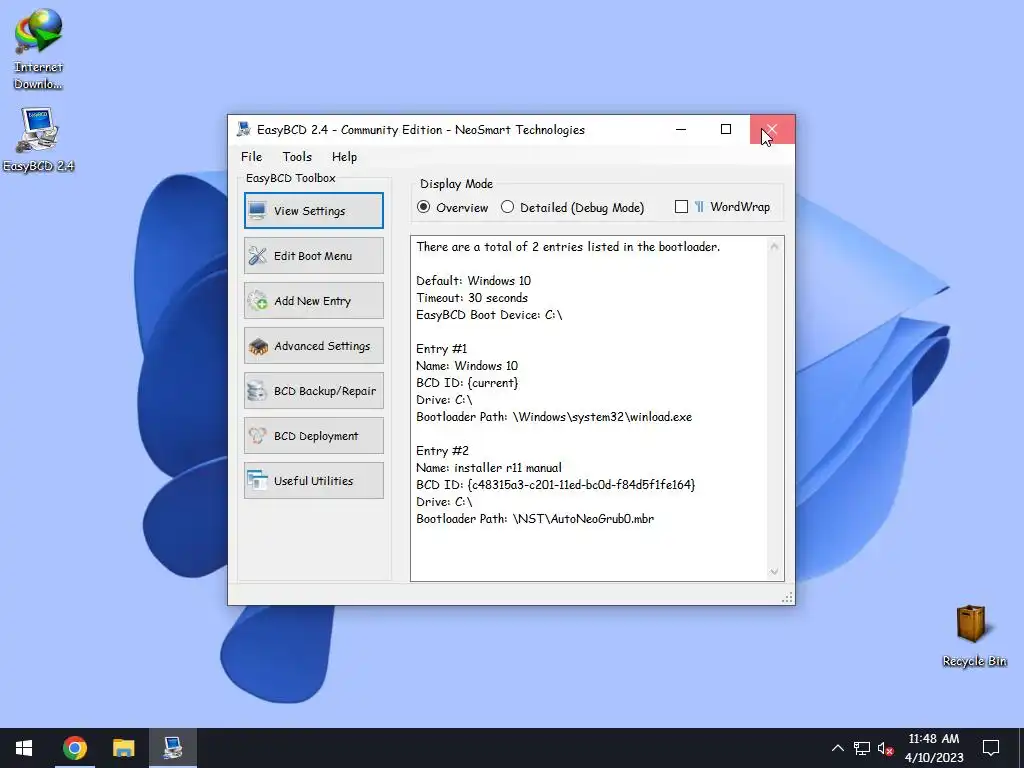Select the EasyBCD 2.4 desktop shortcut
The width and height of the screenshot is (1024, 768).
point(39,140)
